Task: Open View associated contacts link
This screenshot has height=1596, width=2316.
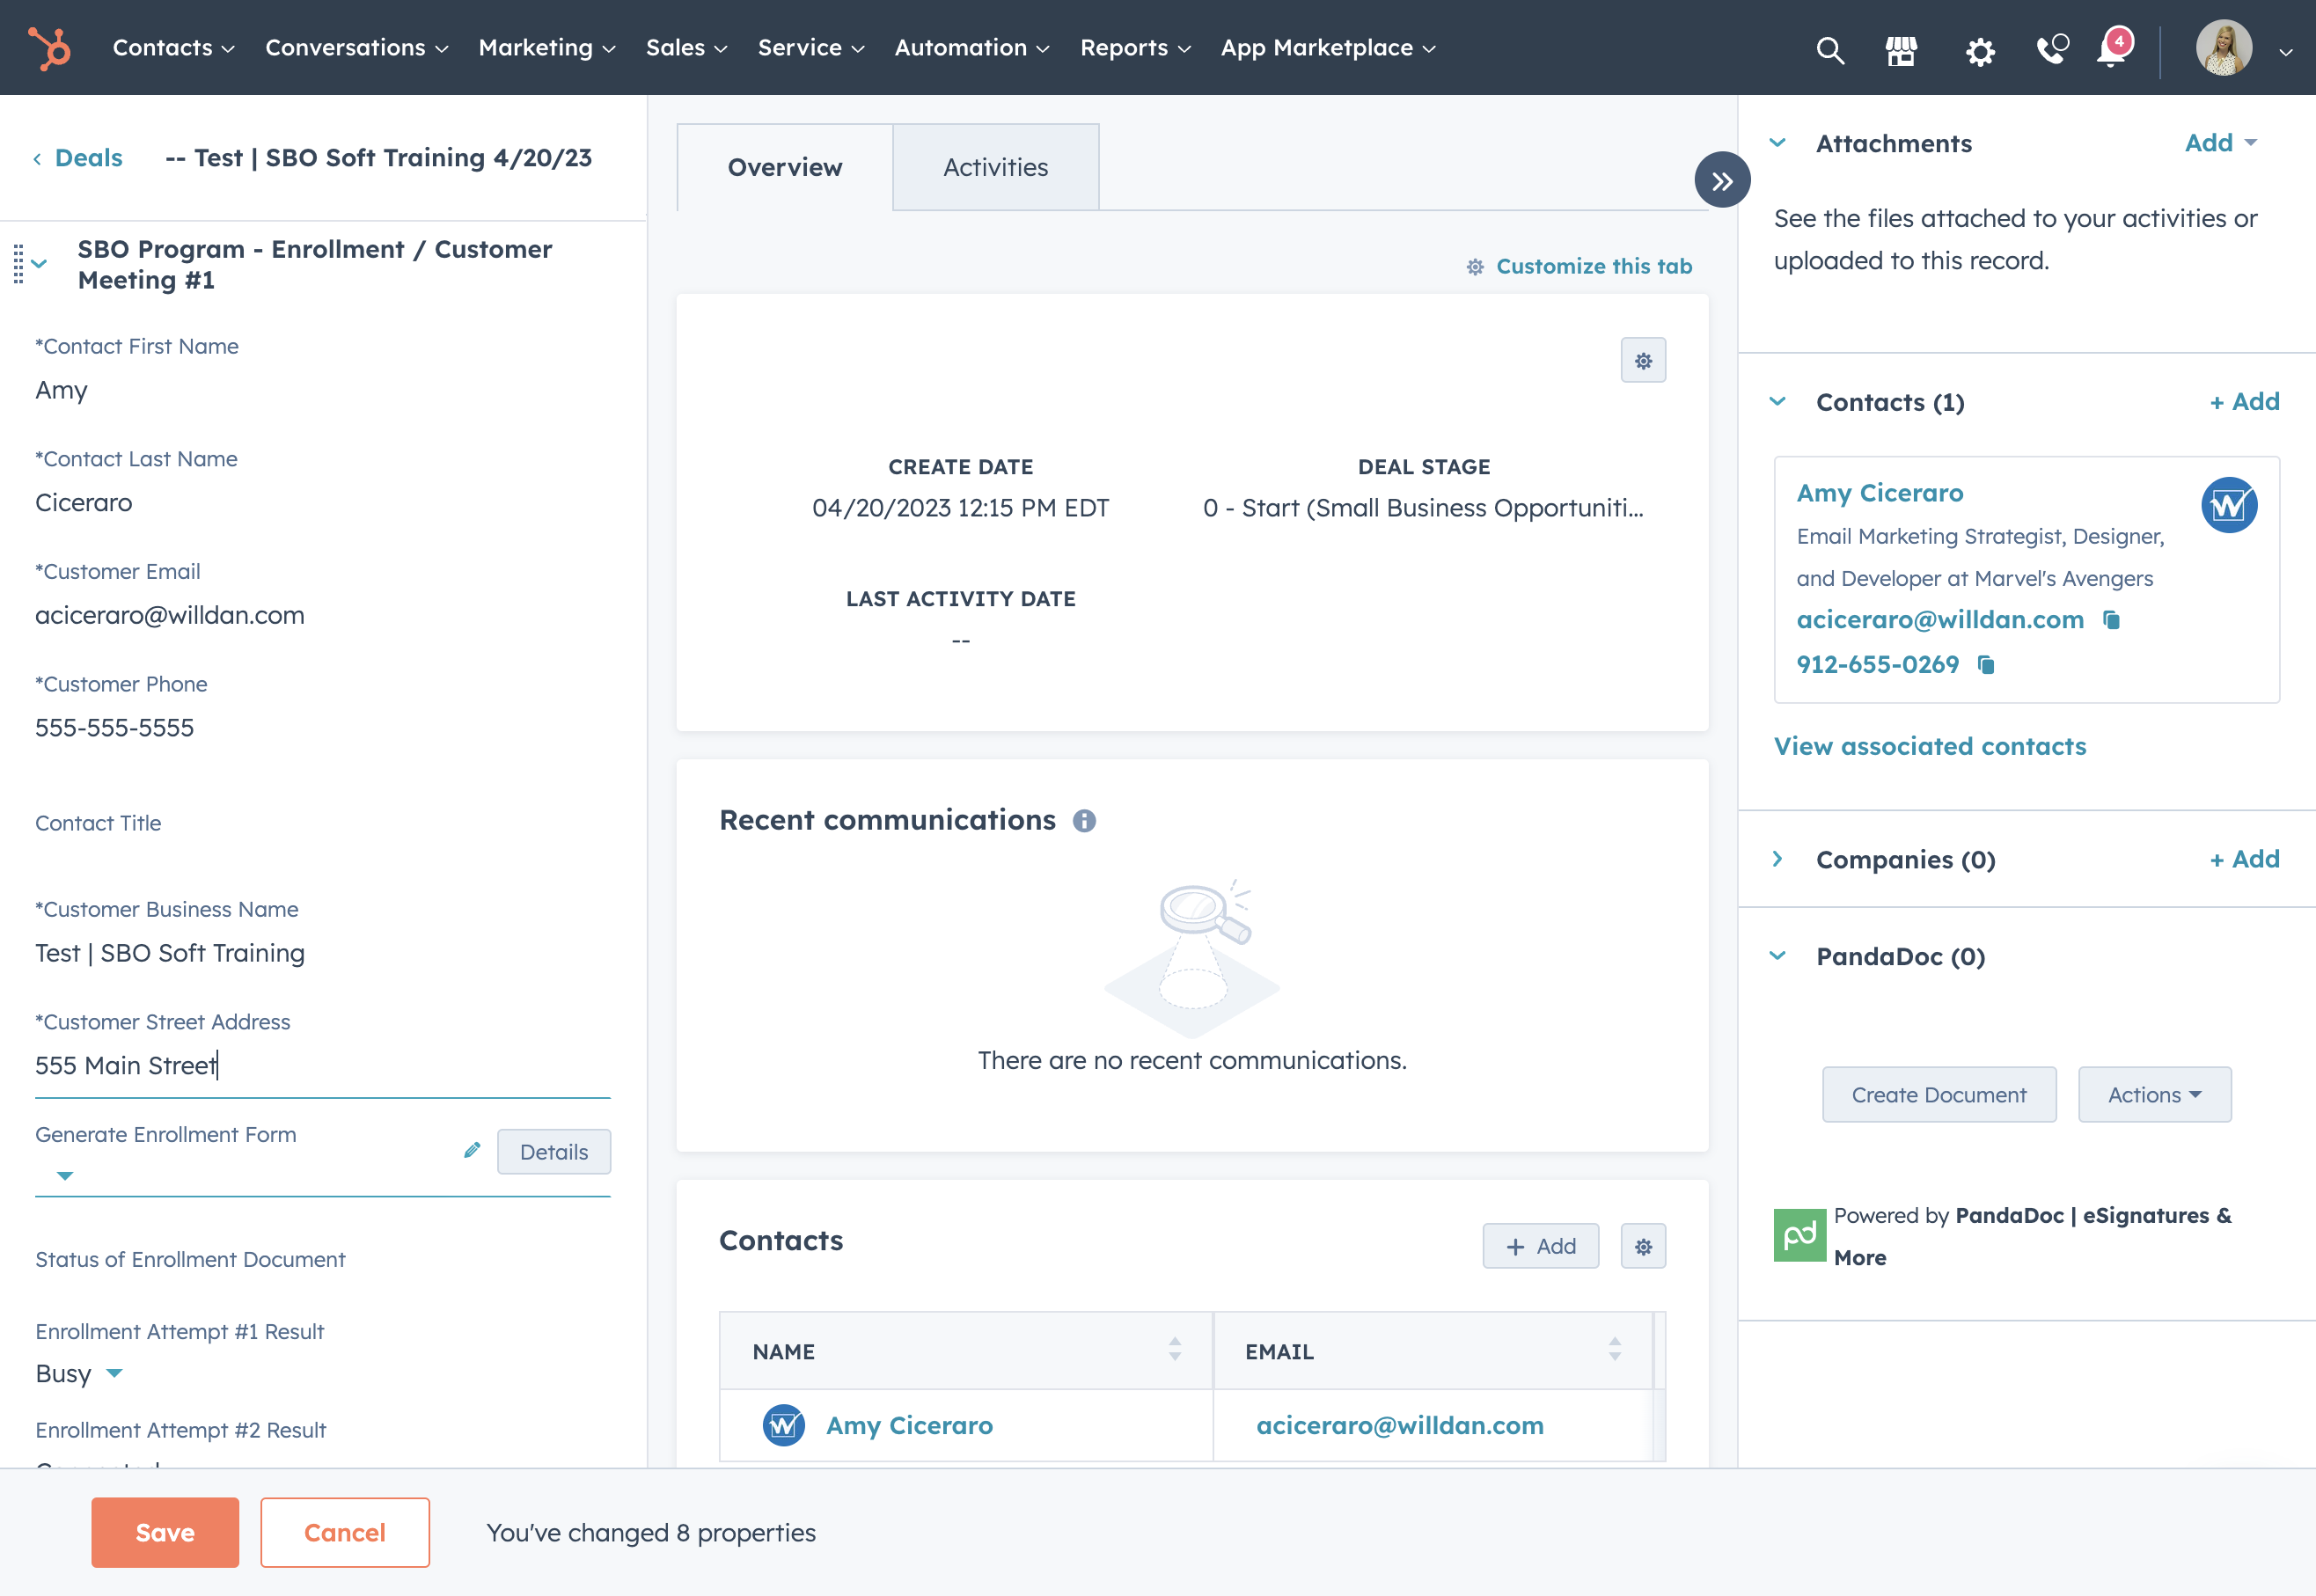Action: pyautogui.click(x=1930, y=746)
